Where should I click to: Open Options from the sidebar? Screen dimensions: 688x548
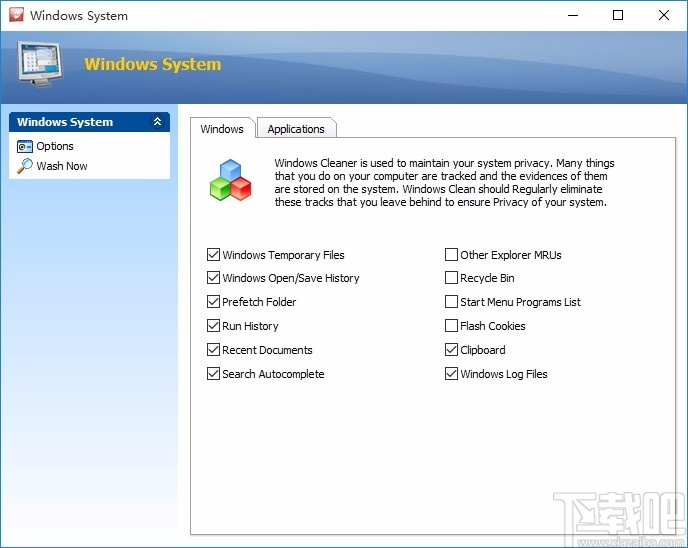click(x=55, y=146)
